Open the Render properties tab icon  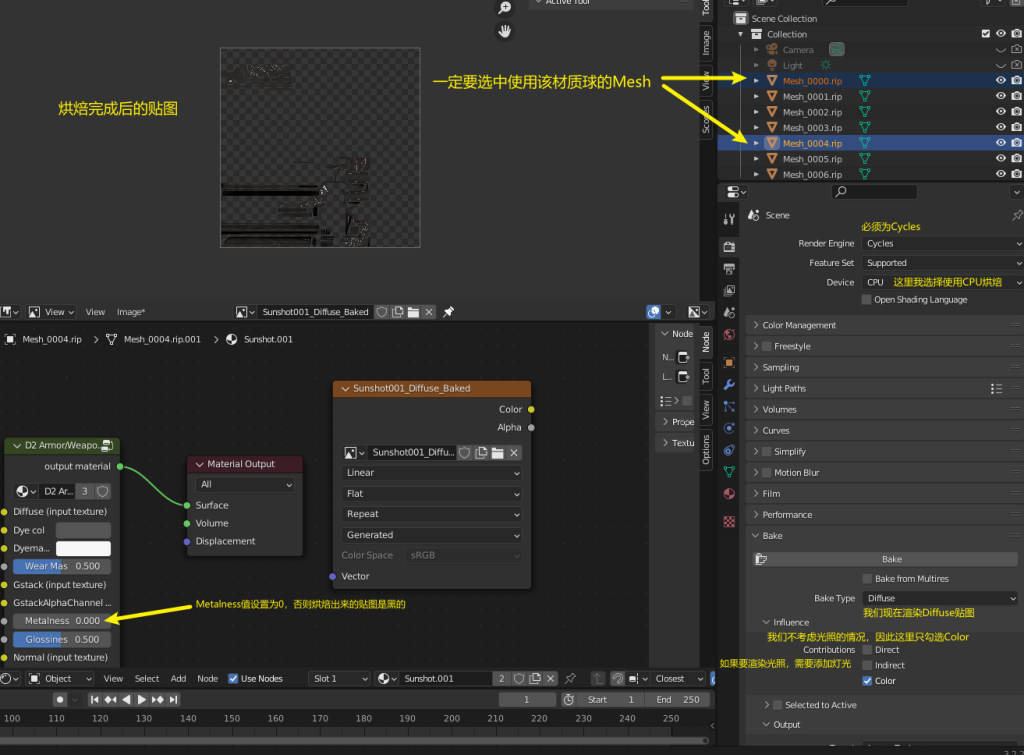(x=729, y=246)
